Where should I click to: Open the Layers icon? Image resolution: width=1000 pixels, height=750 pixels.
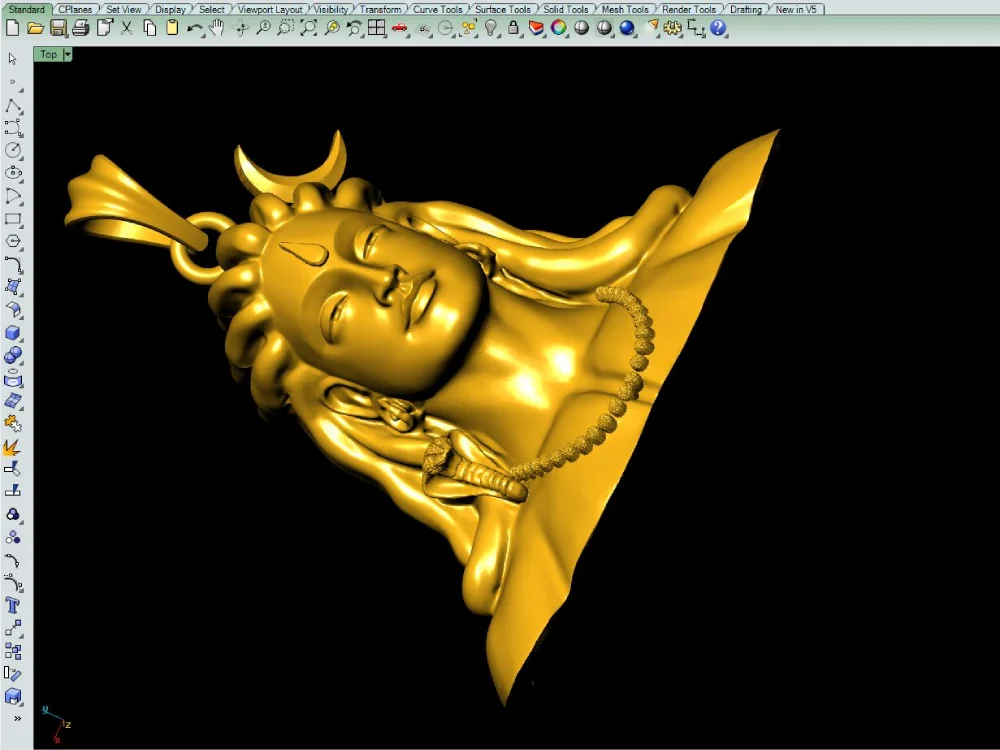tap(536, 28)
